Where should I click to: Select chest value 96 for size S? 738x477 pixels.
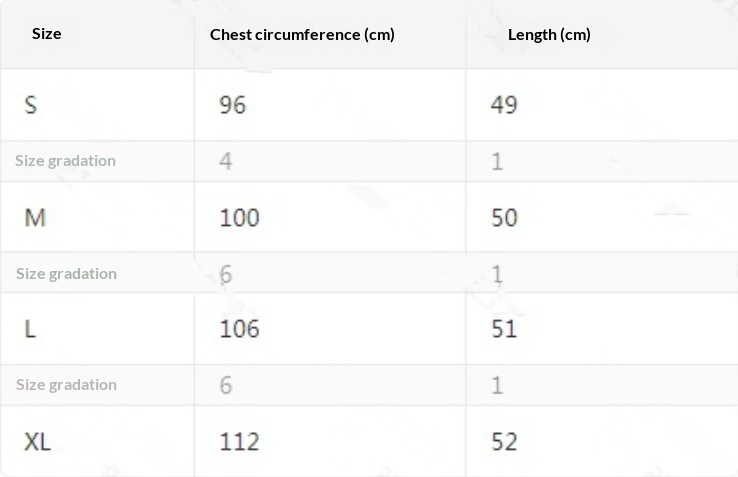[232, 104]
